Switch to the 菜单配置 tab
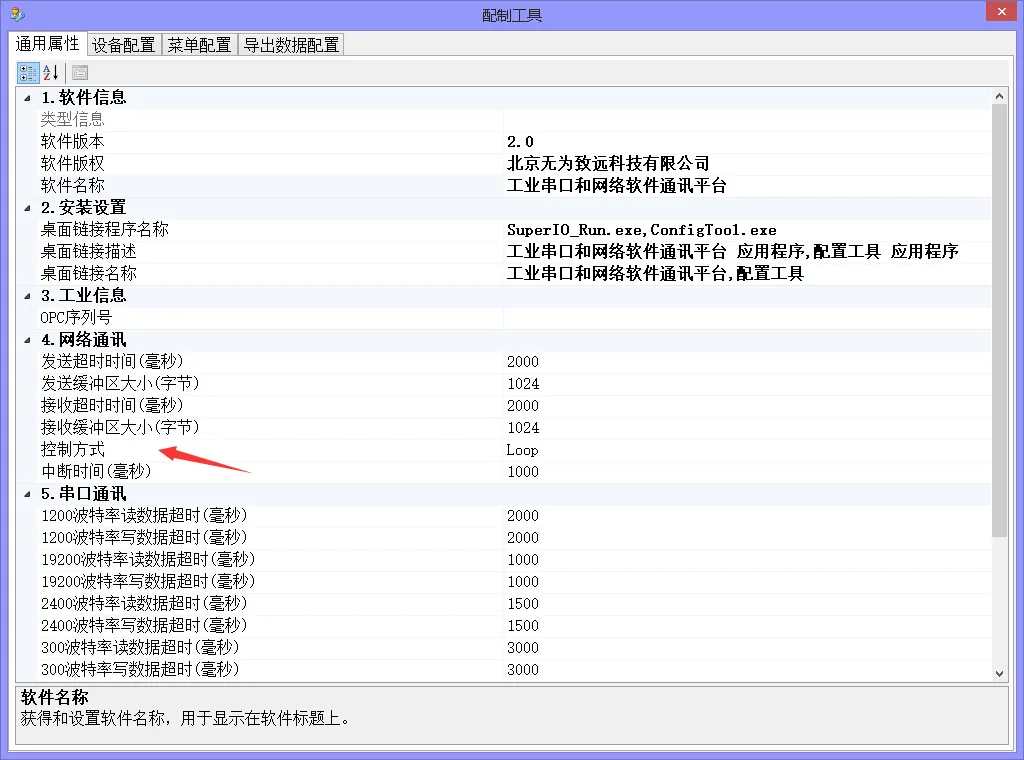Viewport: 1024px width, 760px height. tap(199, 45)
